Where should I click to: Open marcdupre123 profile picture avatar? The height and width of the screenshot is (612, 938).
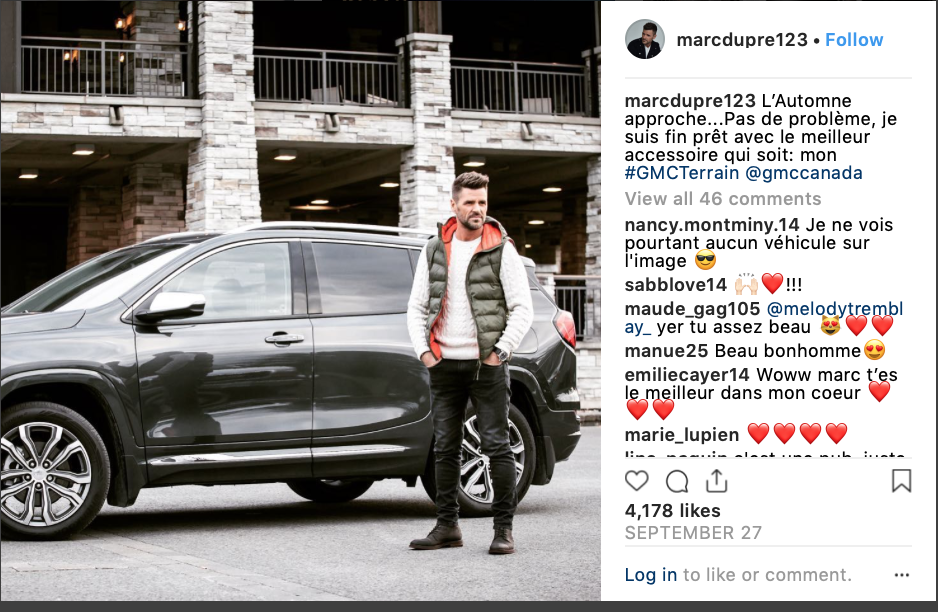645,39
